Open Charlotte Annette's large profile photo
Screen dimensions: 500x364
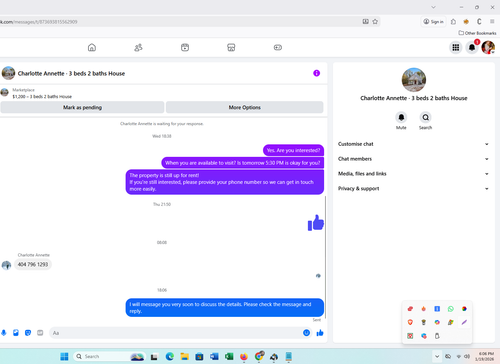pyautogui.click(x=414, y=80)
